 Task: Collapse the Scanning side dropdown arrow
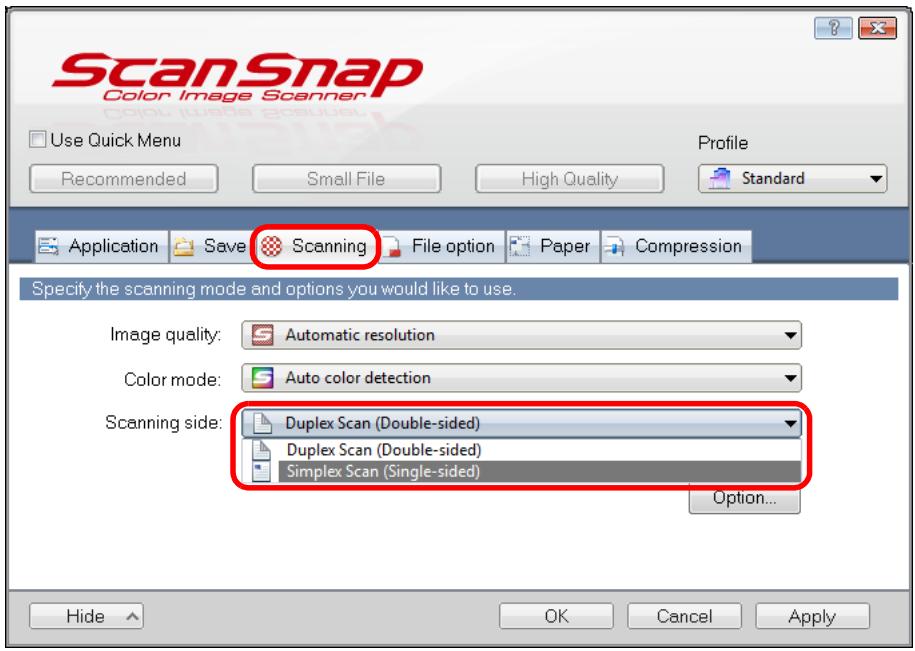(790, 423)
